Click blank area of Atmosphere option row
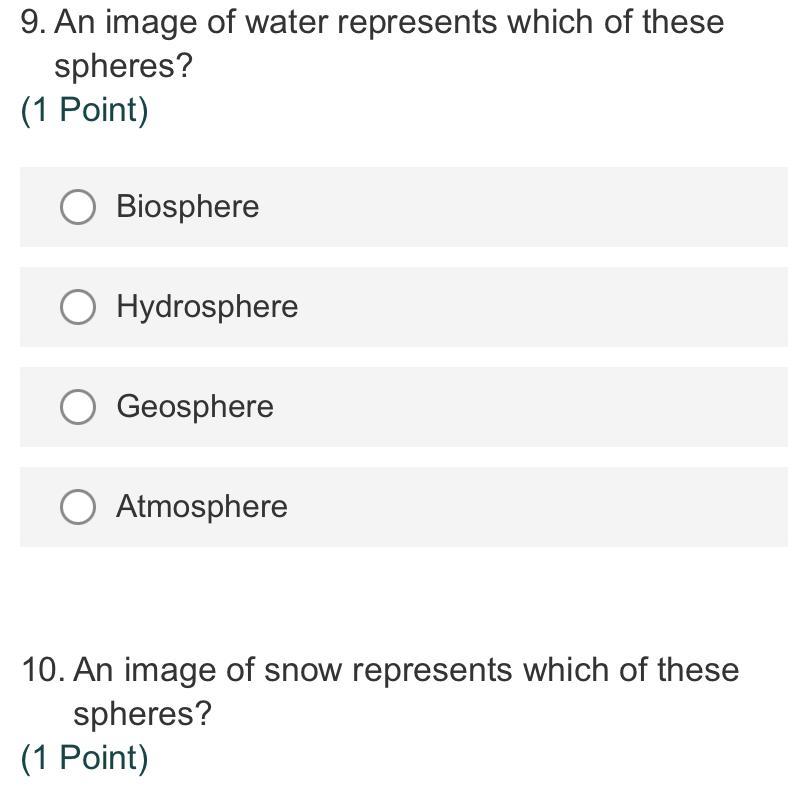Viewport: 796px width, 796px height. coord(533,507)
